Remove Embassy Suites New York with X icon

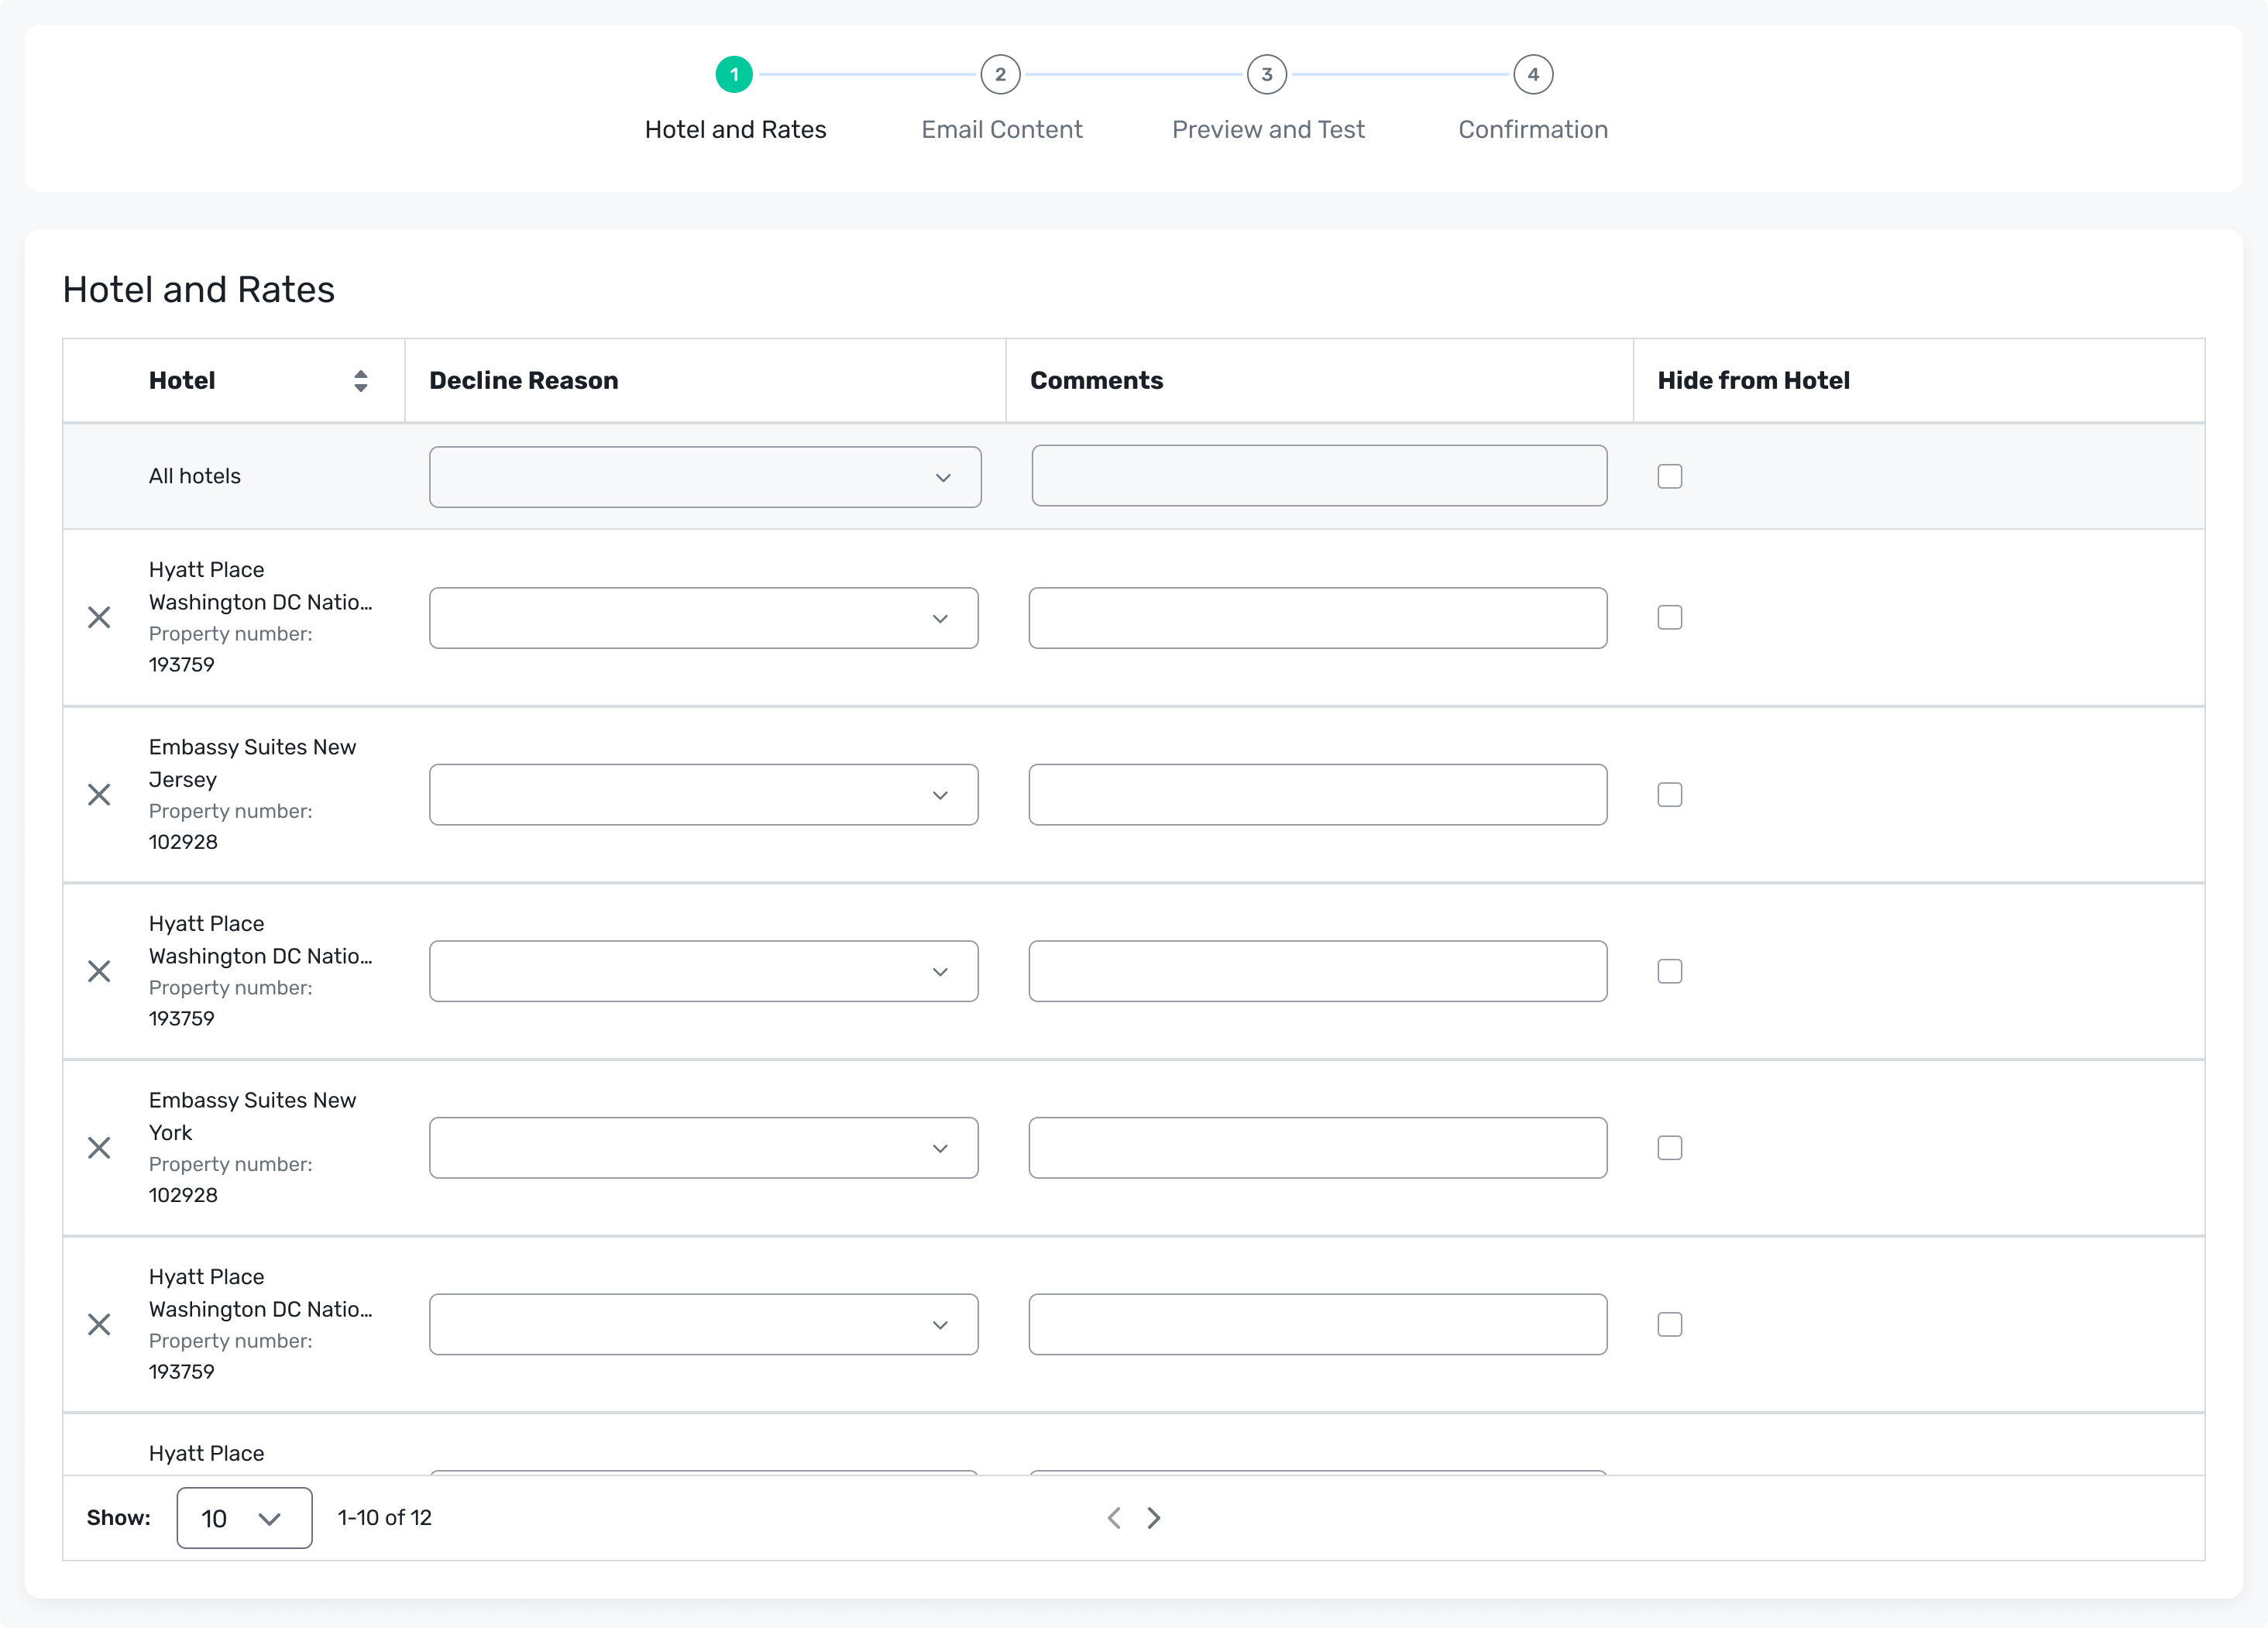click(x=99, y=1148)
